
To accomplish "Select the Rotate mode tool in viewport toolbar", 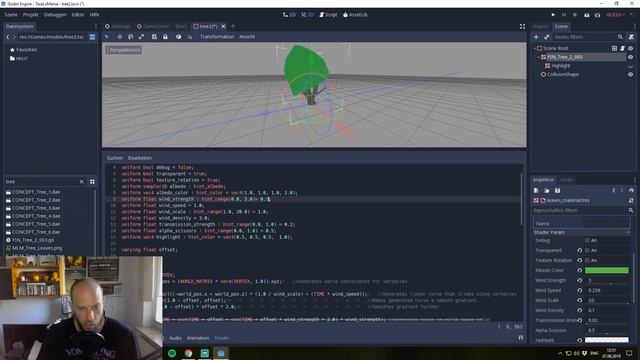I will pos(130,37).
